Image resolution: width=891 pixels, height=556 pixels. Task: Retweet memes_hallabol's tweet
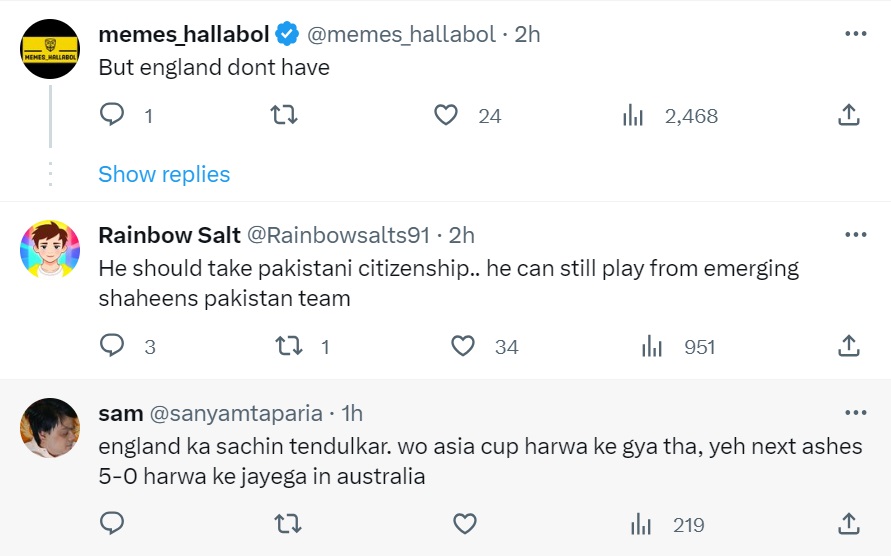coord(285,116)
